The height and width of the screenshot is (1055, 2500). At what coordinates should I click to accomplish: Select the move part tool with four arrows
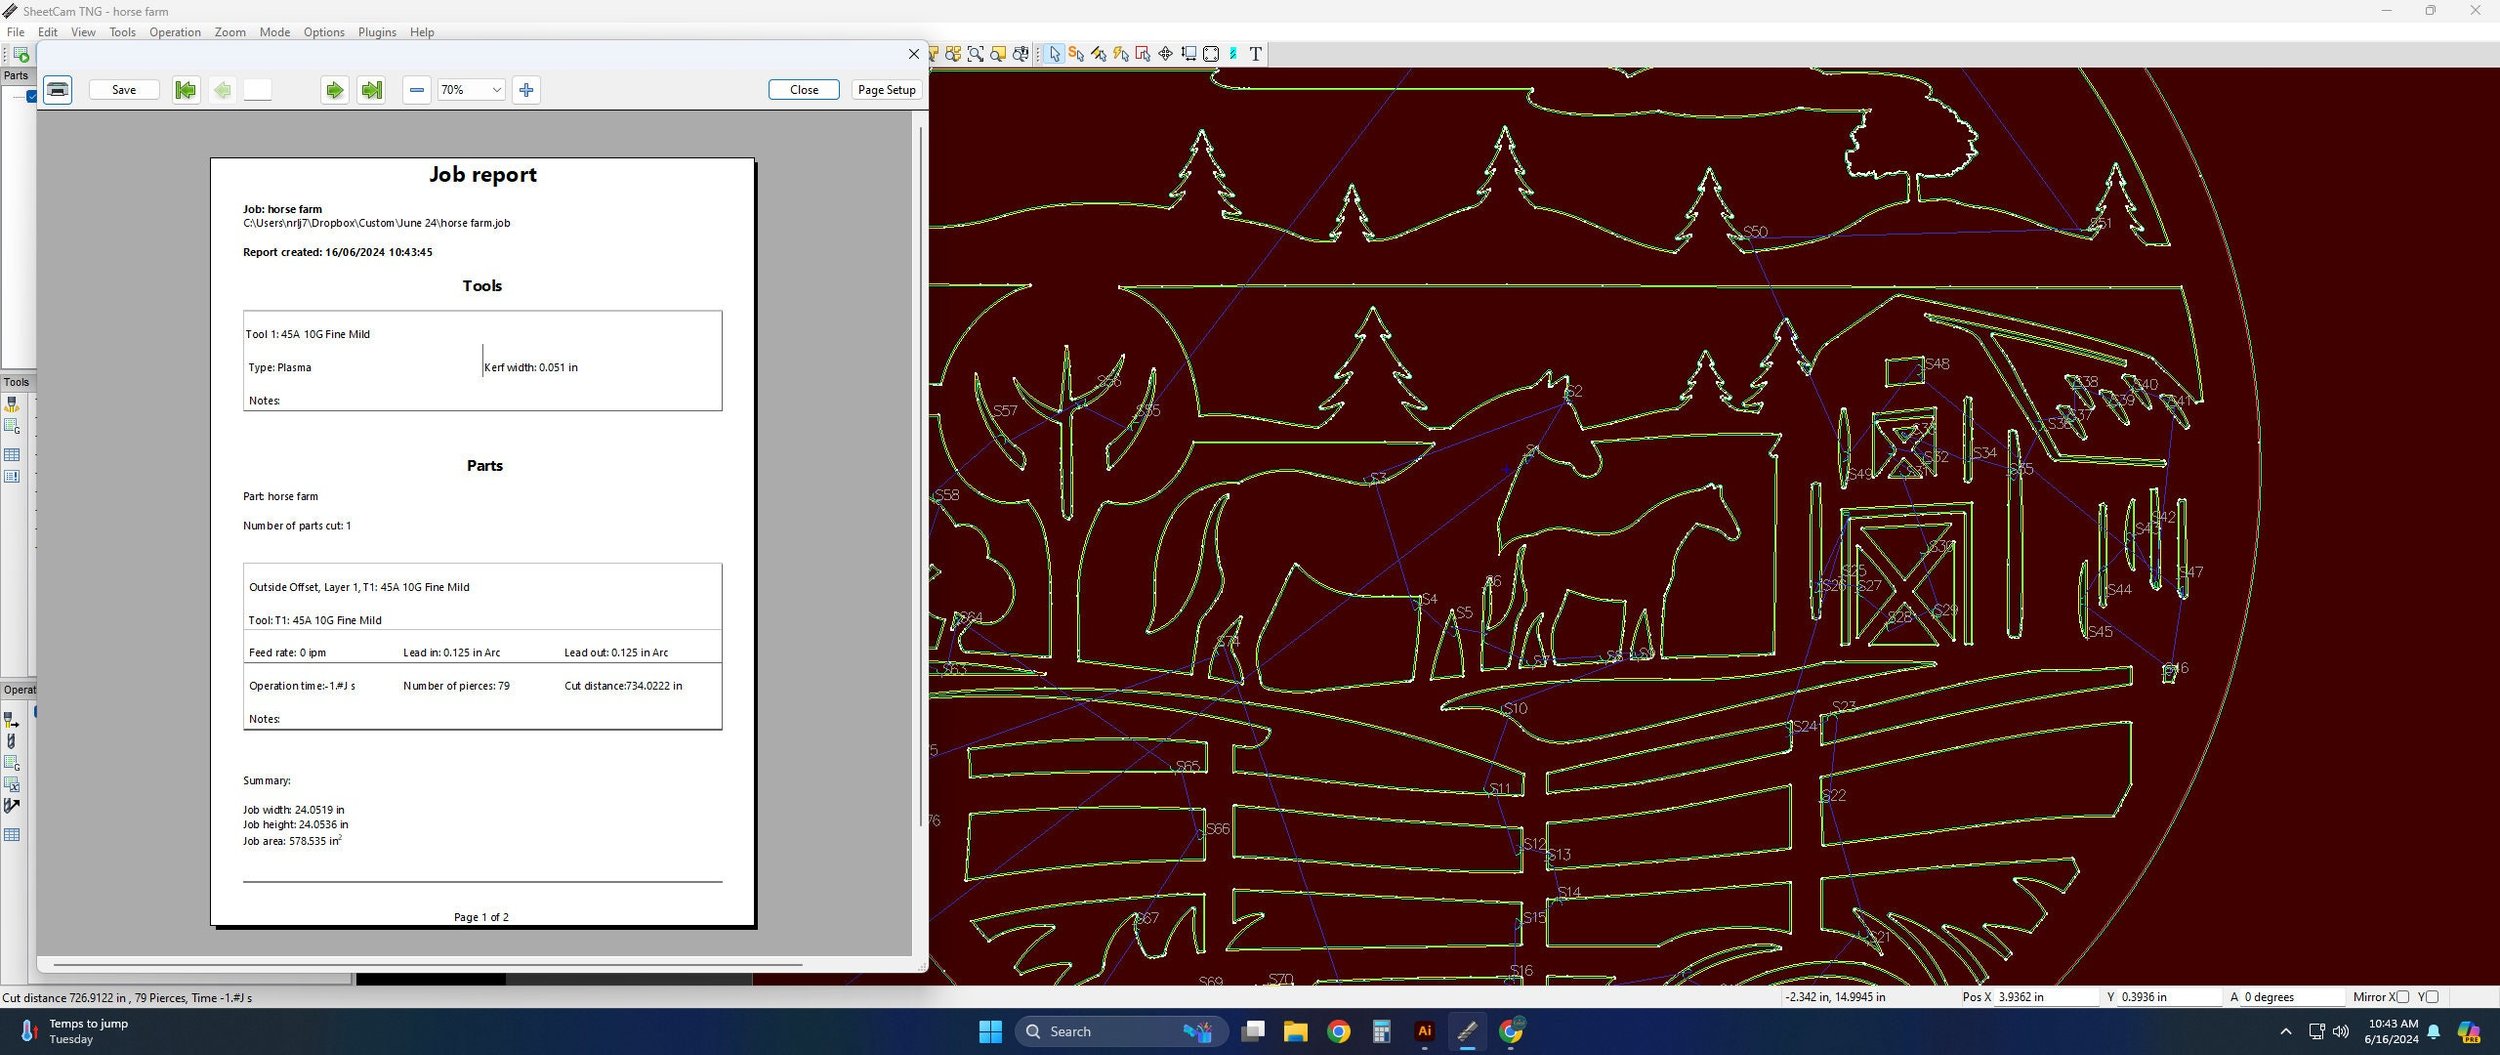1166,54
